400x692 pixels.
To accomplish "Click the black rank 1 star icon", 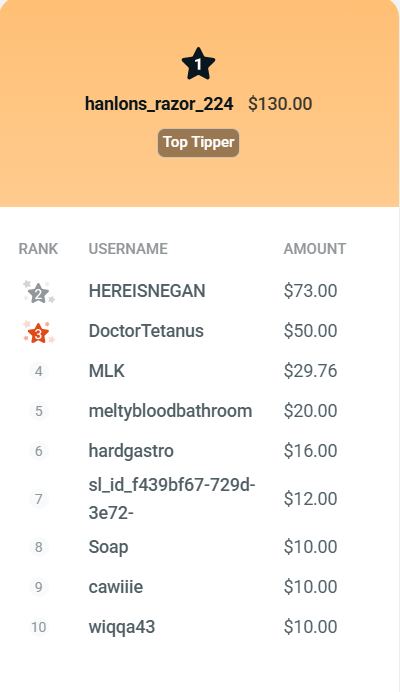I will pyautogui.click(x=198, y=64).
